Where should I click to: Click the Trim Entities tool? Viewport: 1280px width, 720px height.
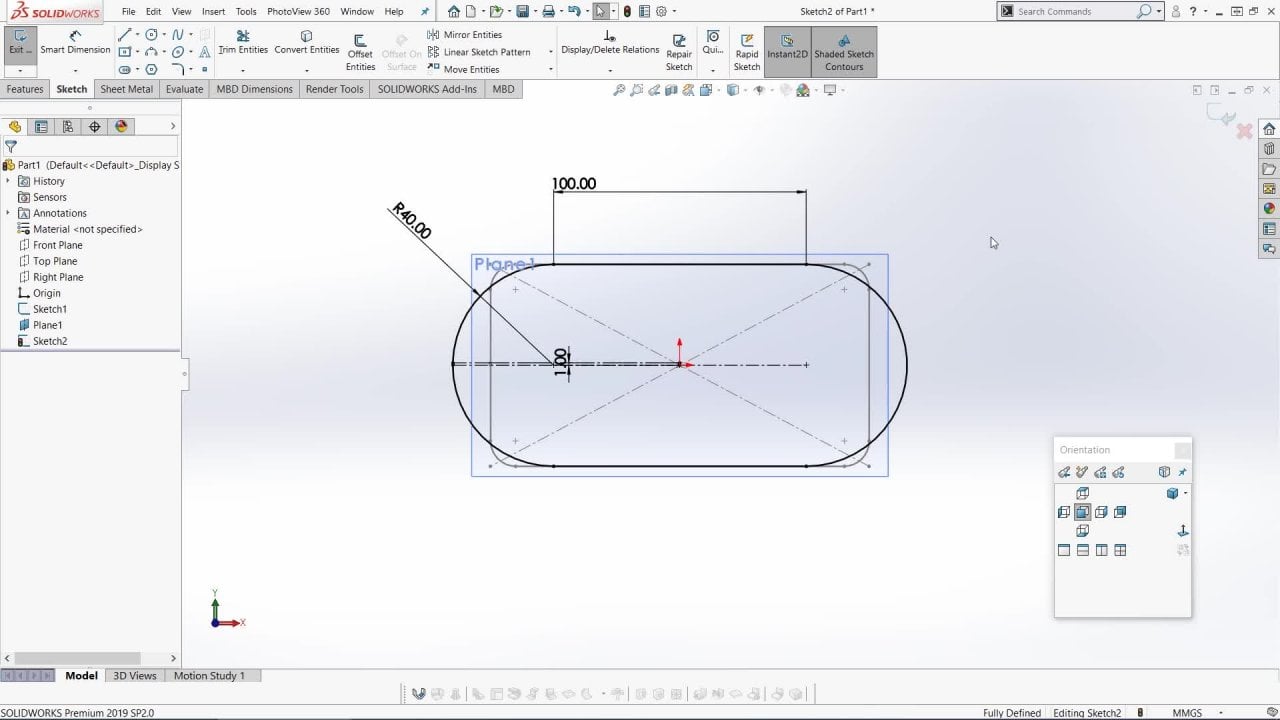243,42
